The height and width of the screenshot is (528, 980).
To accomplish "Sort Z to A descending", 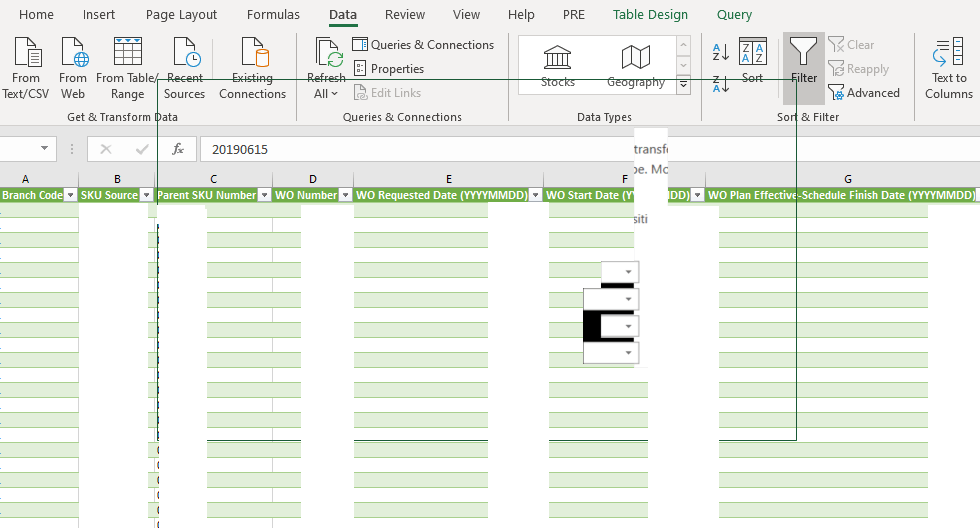I will click(721, 84).
